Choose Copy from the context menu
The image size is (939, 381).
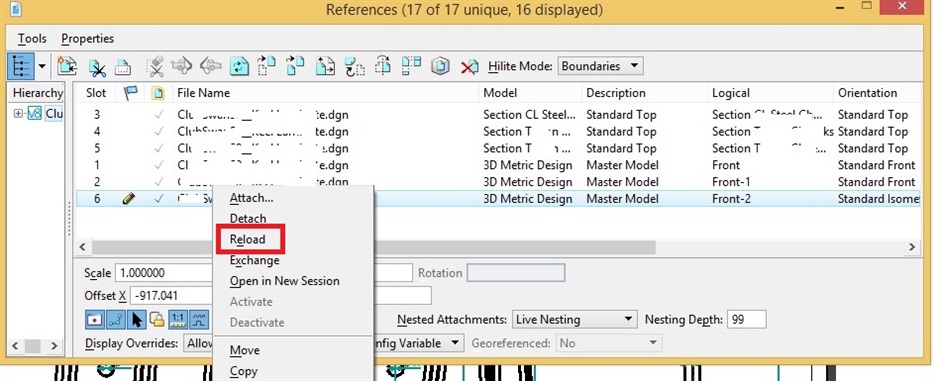pyautogui.click(x=244, y=371)
